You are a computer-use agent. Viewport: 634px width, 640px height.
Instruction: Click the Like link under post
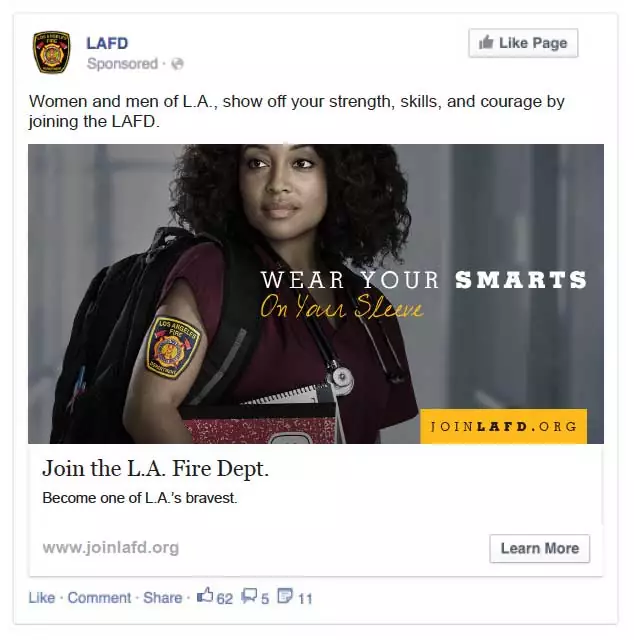(42, 598)
